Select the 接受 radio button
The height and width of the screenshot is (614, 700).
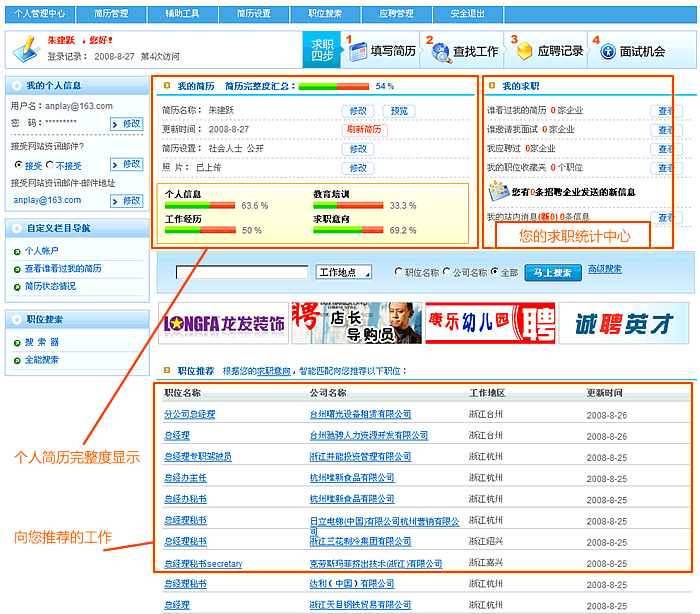click(17, 166)
